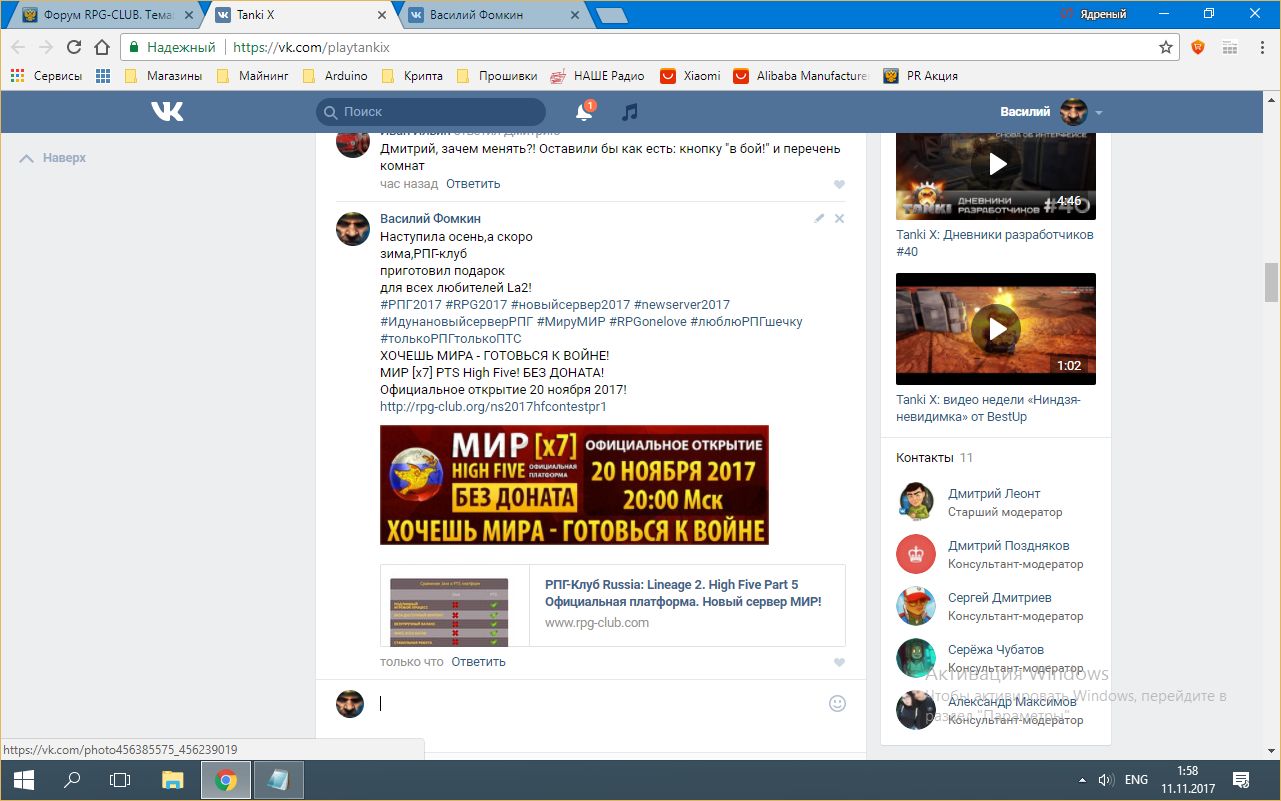The width and height of the screenshot is (1281, 801).
Task: Open the orange shield extension icon
Action: pyautogui.click(x=1198, y=47)
